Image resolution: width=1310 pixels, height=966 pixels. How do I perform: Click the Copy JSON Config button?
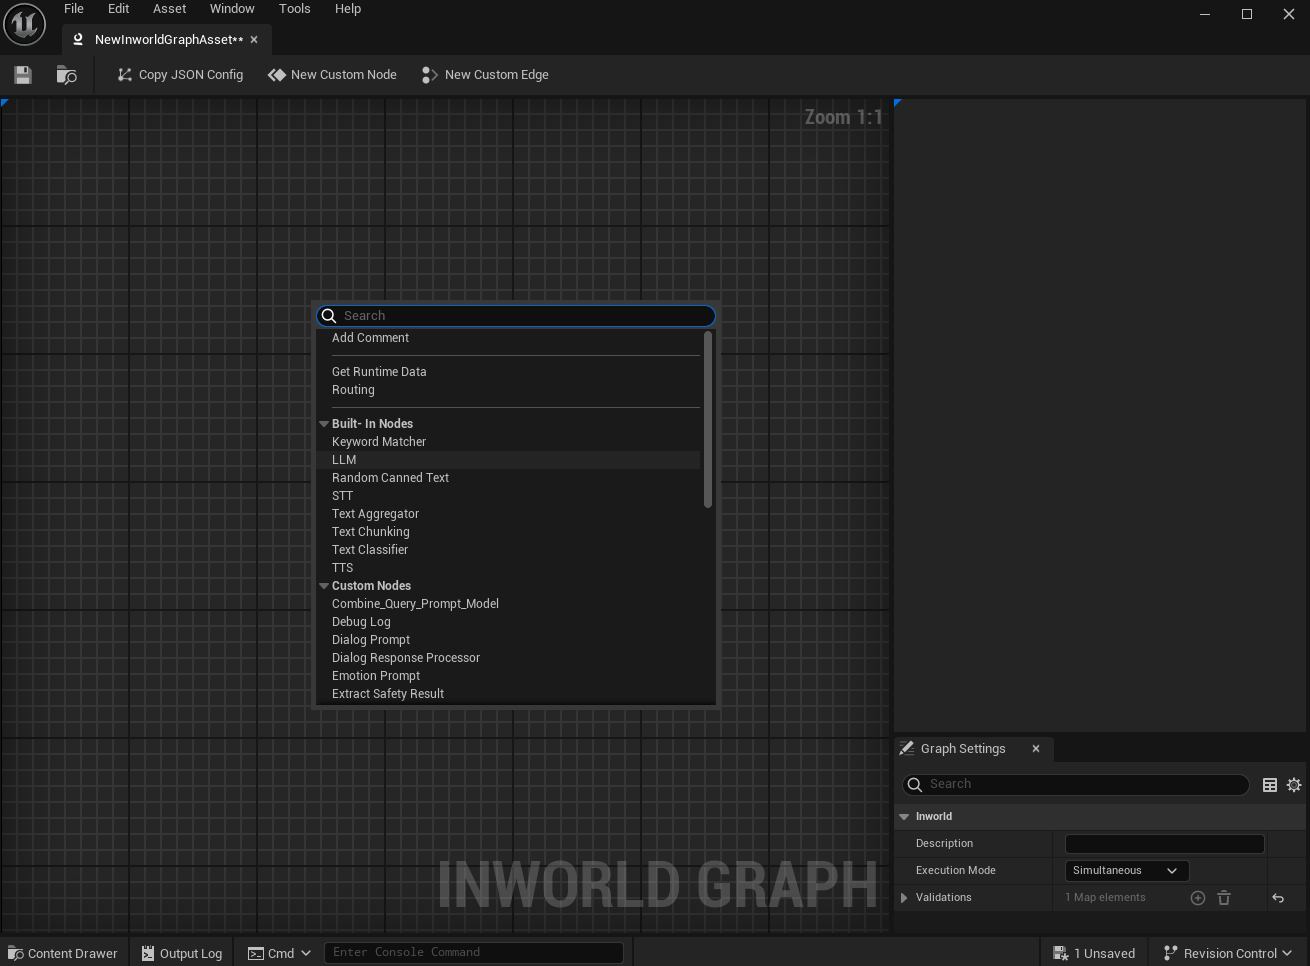point(180,75)
